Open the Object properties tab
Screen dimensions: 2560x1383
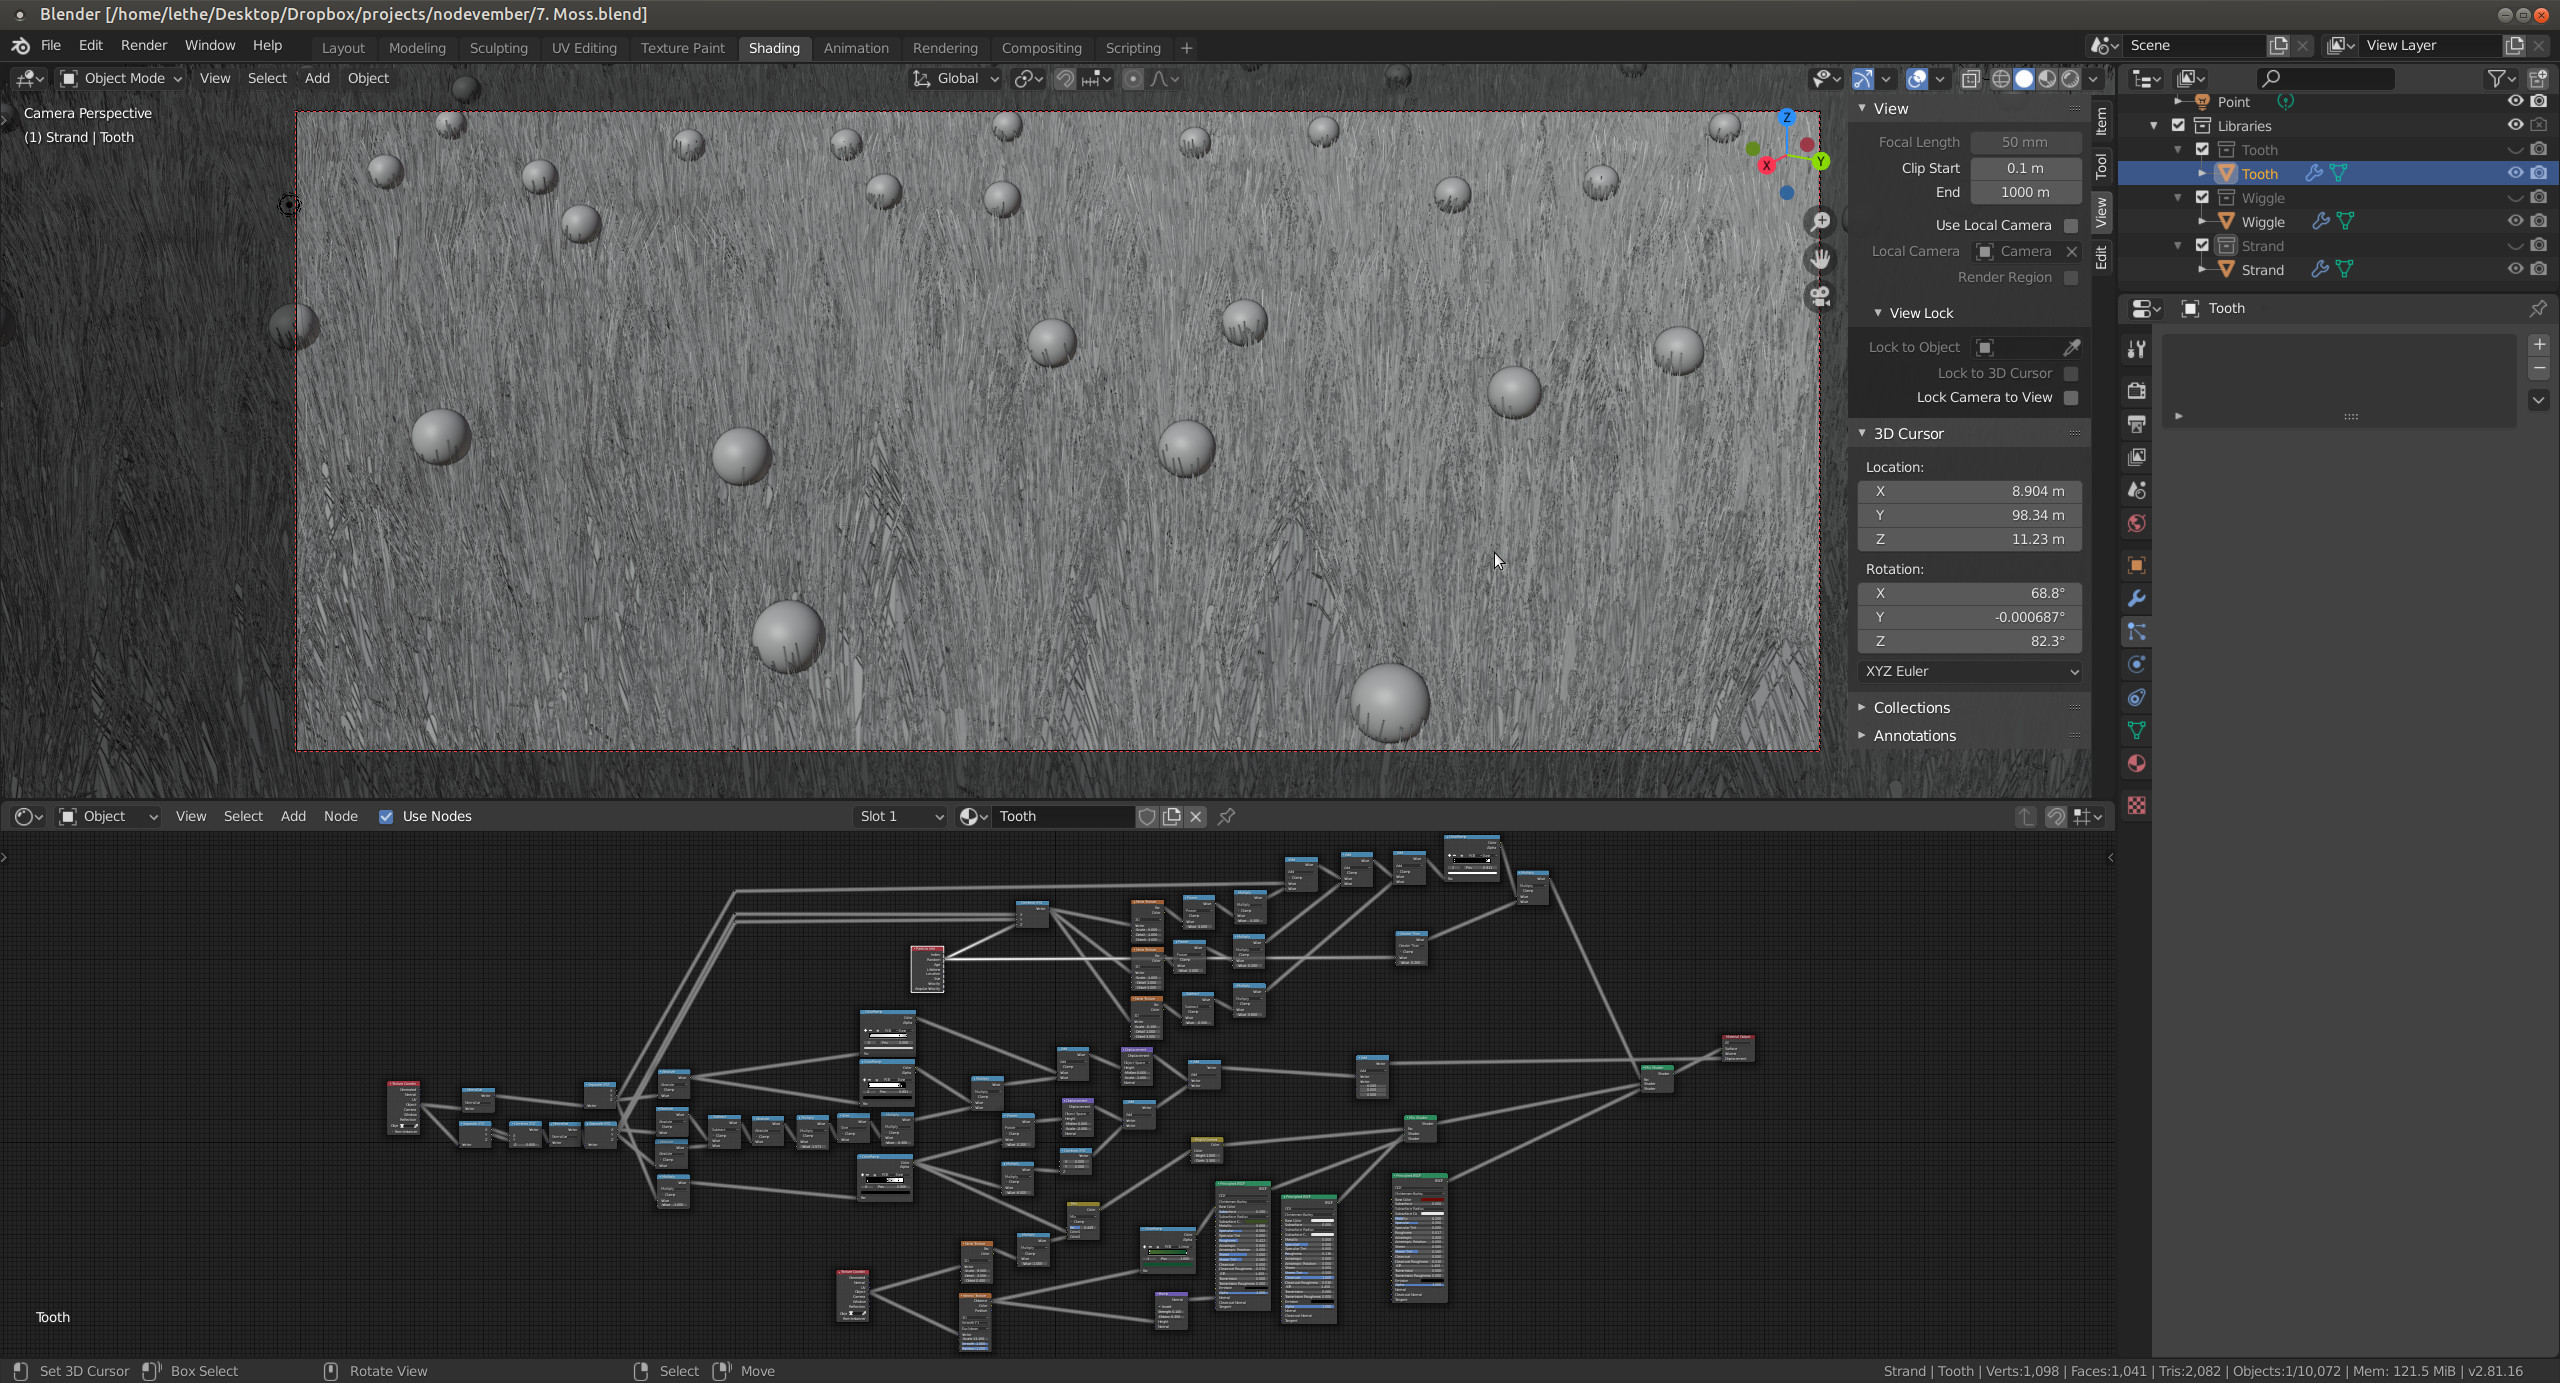tap(2137, 565)
